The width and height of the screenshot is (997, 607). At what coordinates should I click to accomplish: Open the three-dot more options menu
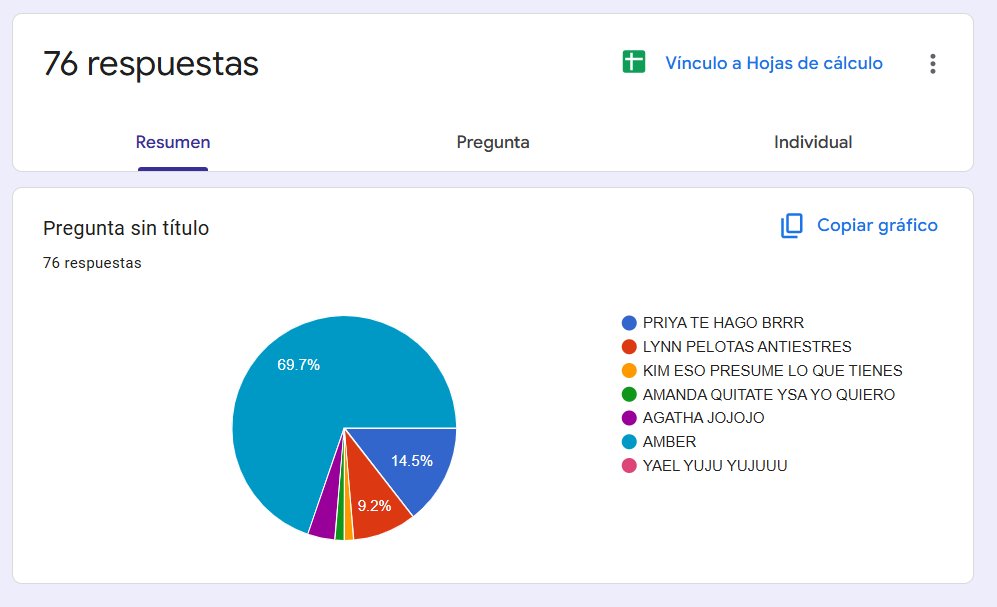tap(932, 64)
